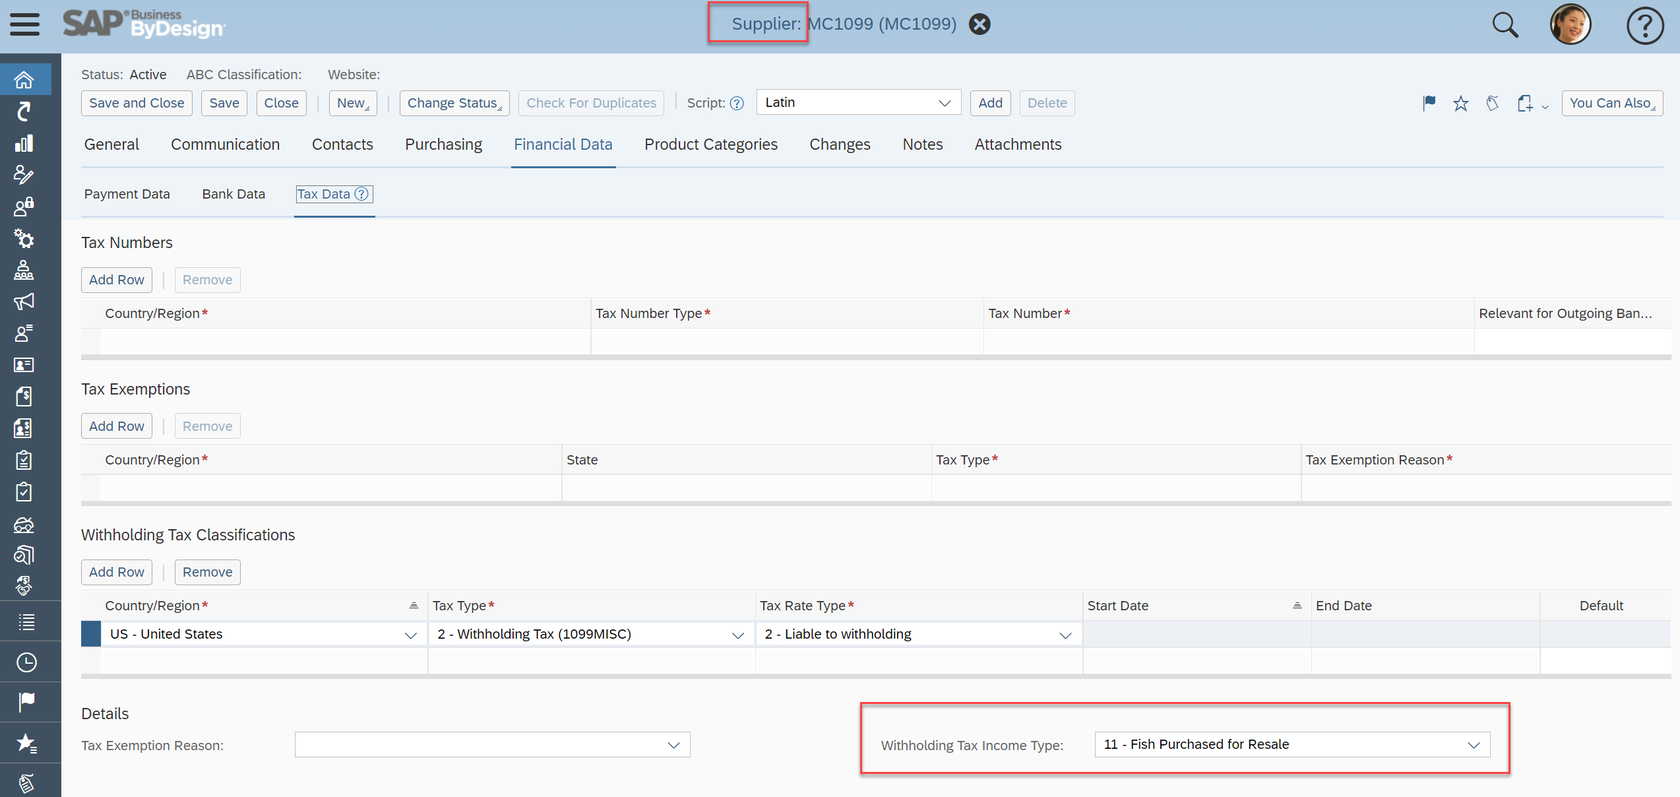Open the clock history sidebar icon
Image resolution: width=1680 pixels, height=797 pixels.
pyautogui.click(x=26, y=662)
